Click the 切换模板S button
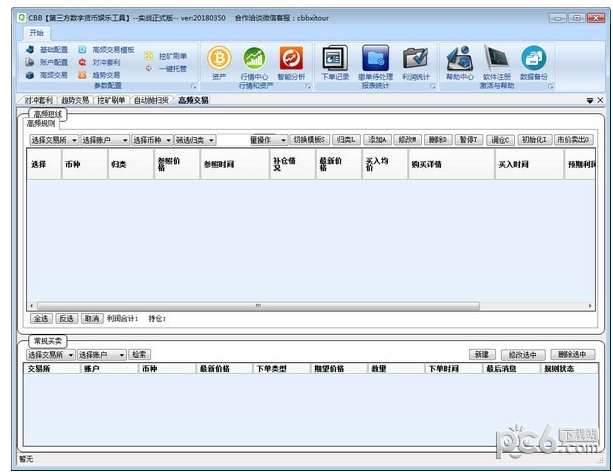Image resolution: width=613 pixels, height=472 pixels. pos(309,140)
